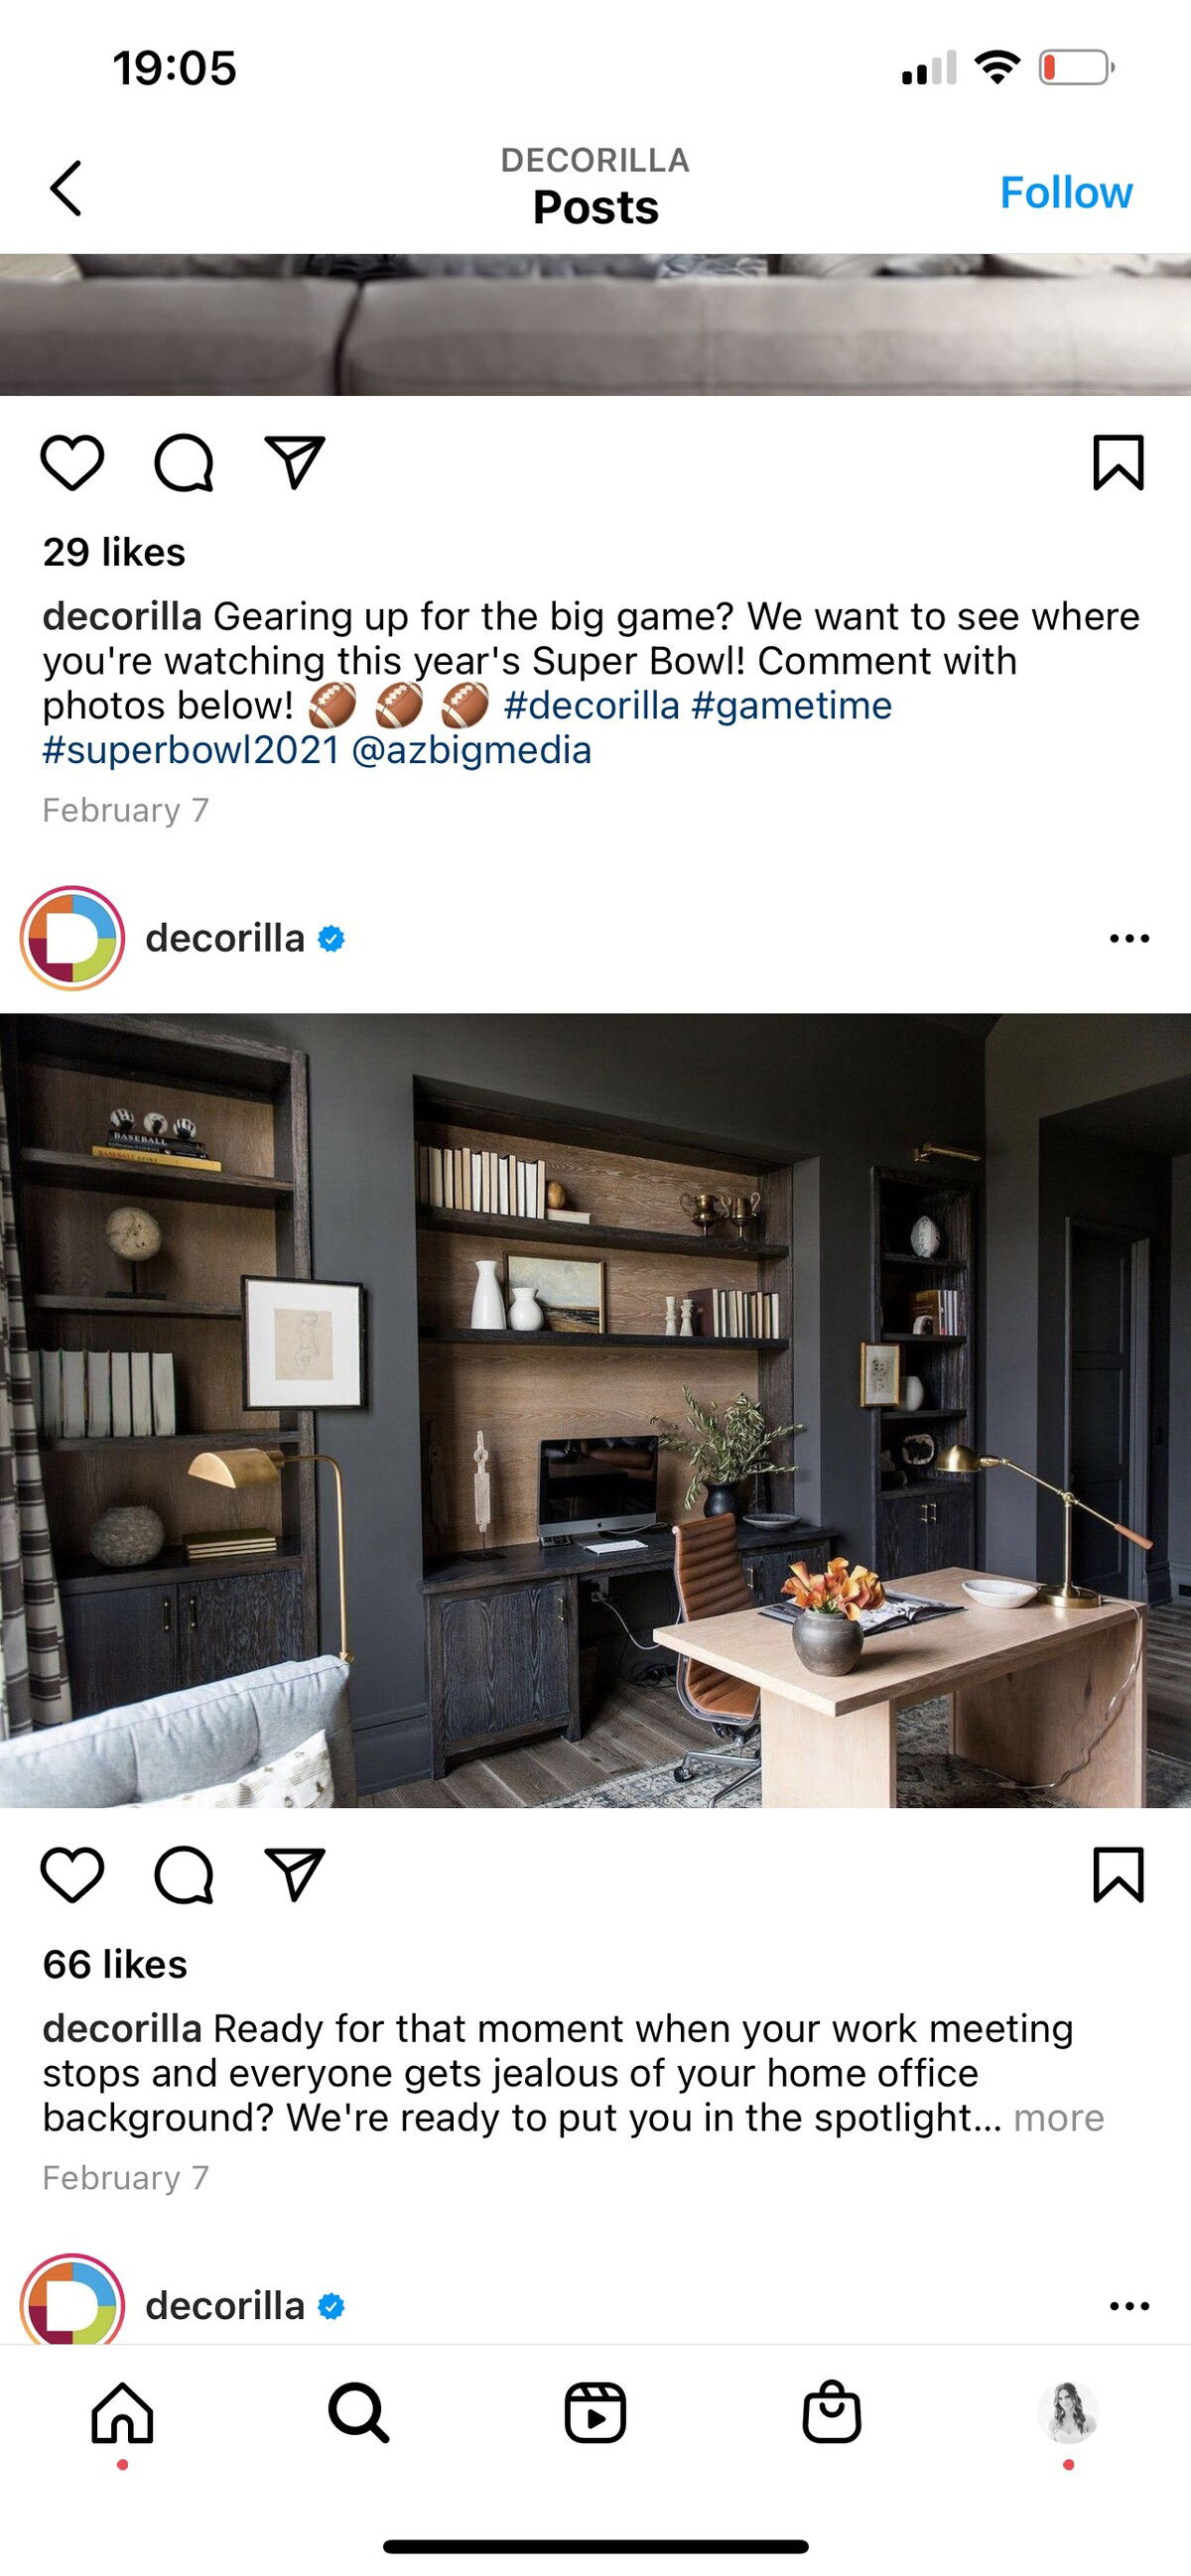Open comments on the home office post
Screen dimensions: 1191x2576
[x=184, y=1875]
